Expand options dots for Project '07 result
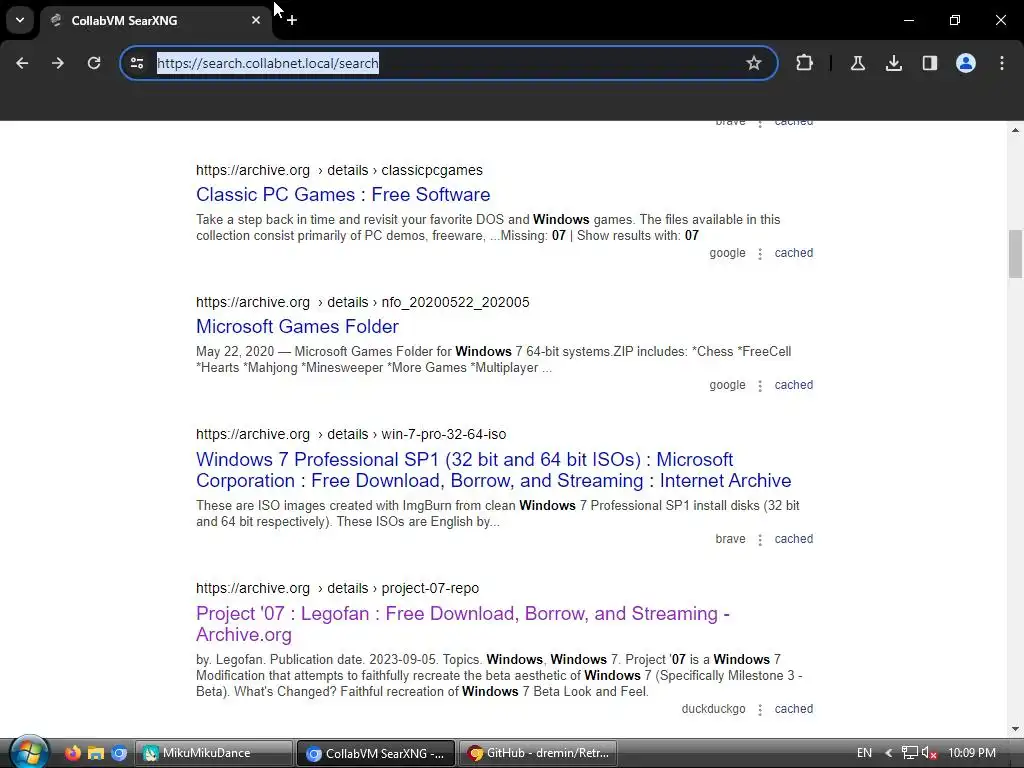The height and width of the screenshot is (768, 1024). [760, 709]
